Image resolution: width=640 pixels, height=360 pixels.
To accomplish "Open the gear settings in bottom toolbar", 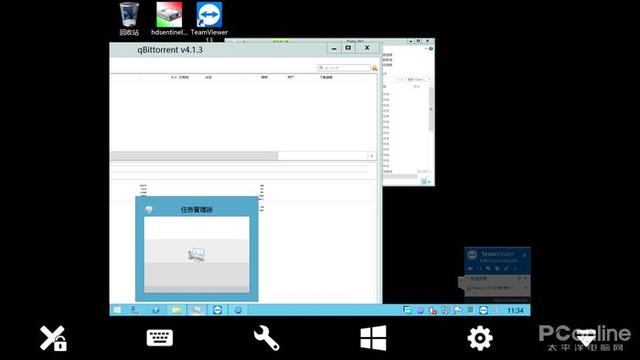I will pyautogui.click(x=480, y=338).
